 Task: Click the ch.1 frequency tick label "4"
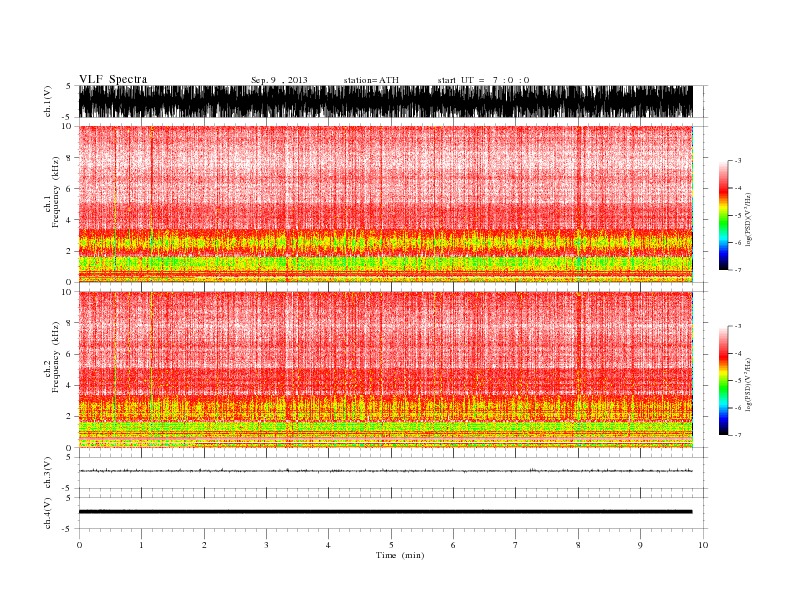[69, 220]
